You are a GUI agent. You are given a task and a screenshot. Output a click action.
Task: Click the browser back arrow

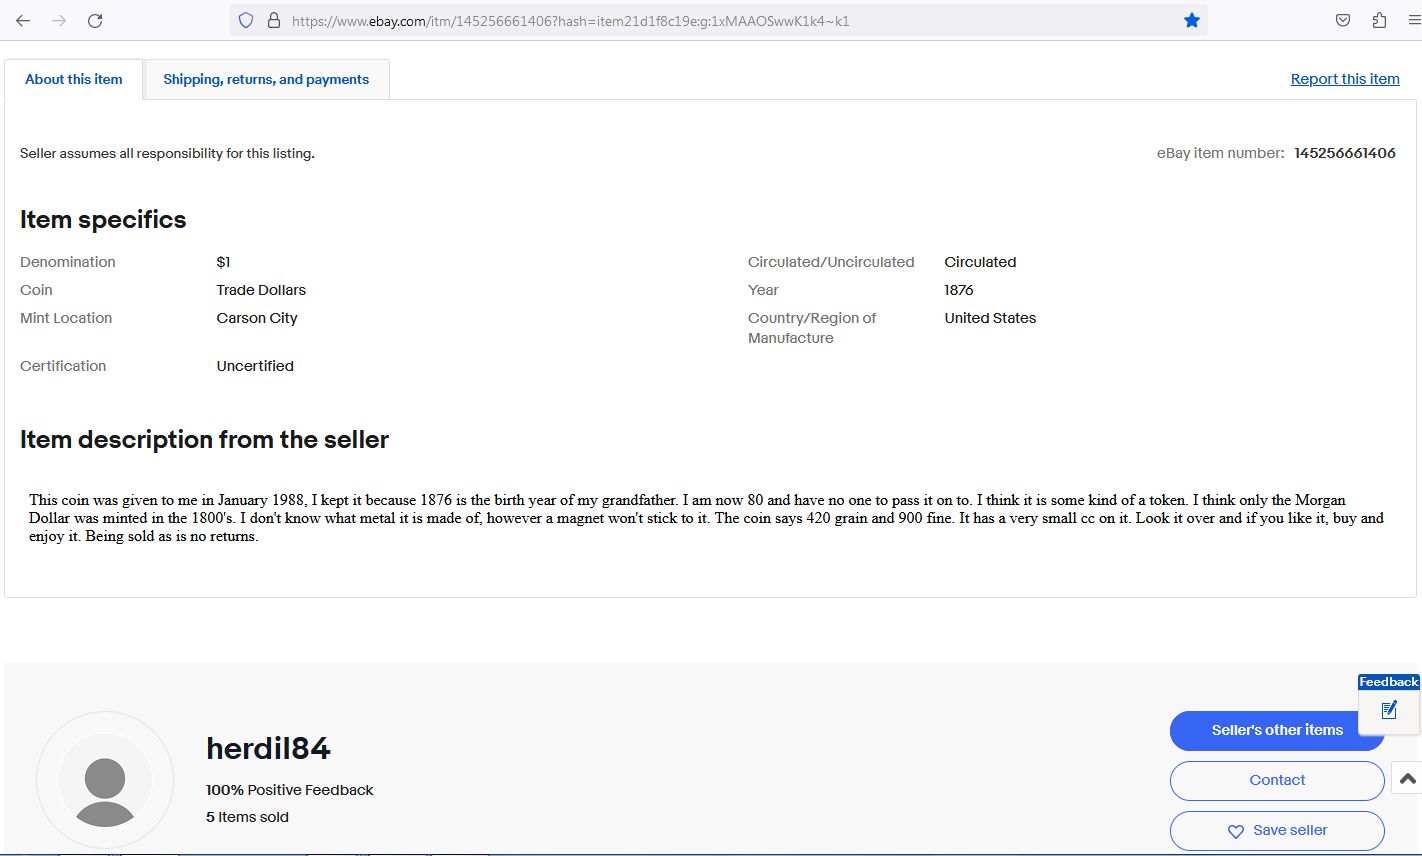[23, 20]
